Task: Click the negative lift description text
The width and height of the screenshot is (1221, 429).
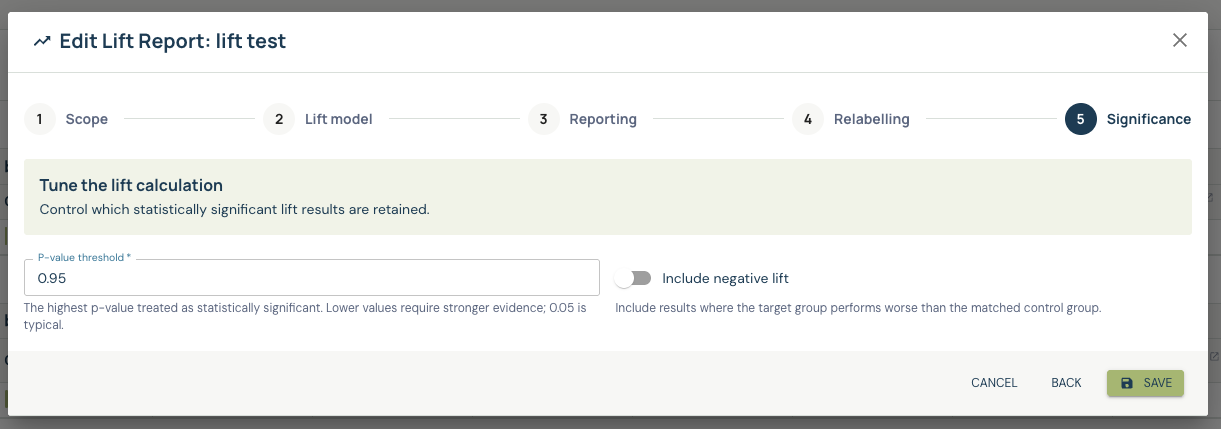Action: [x=858, y=308]
